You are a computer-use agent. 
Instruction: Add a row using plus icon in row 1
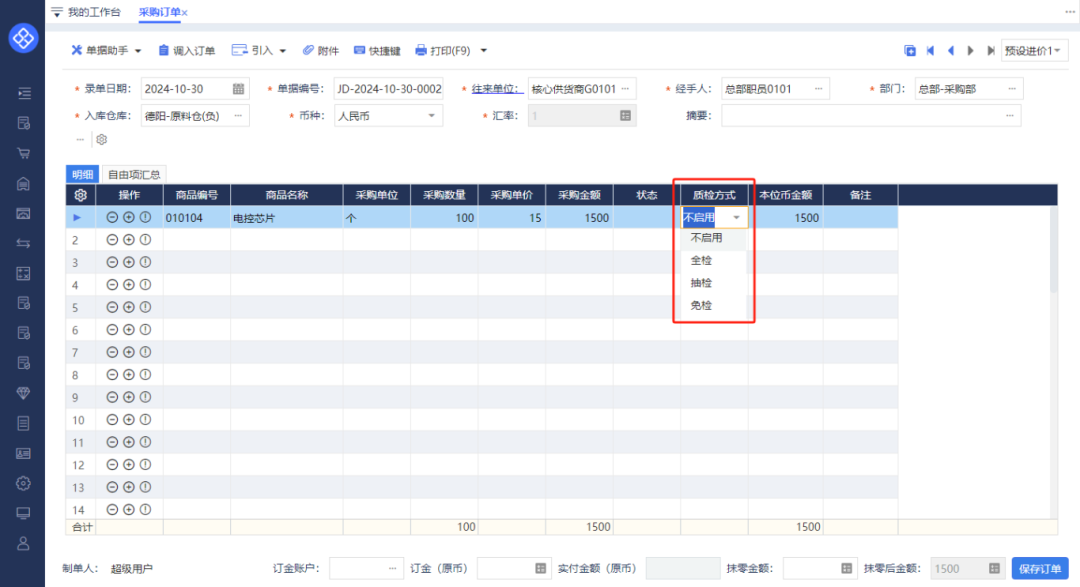pyautogui.click(x=129, y=217)
